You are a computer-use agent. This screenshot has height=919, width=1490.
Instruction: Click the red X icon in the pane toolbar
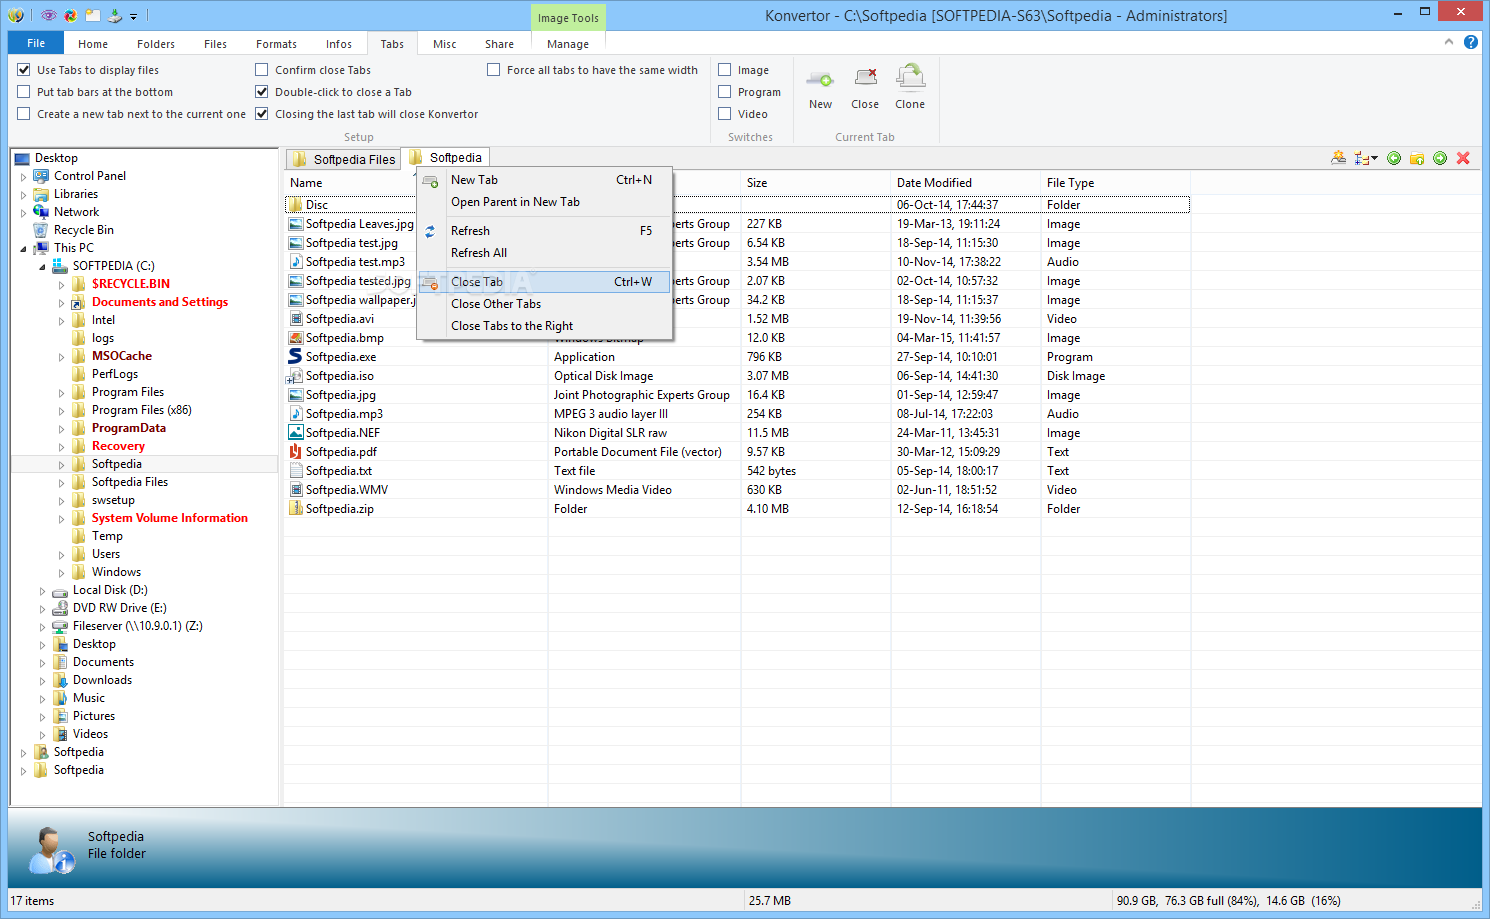[x=1463, y=158]
